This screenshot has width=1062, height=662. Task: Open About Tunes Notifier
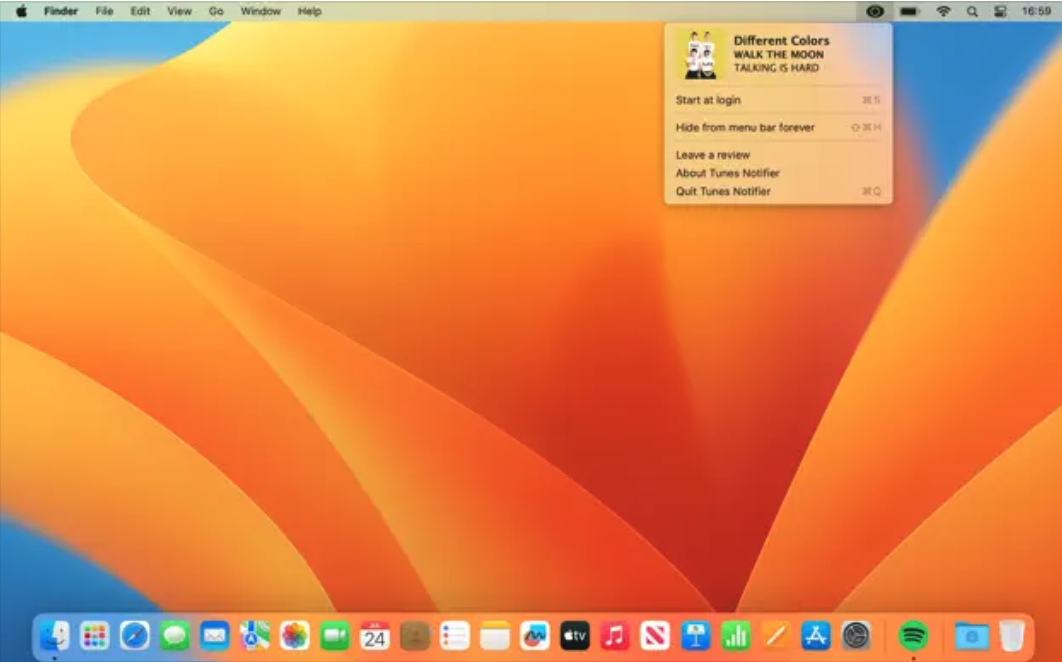click(x=727, y=173)
